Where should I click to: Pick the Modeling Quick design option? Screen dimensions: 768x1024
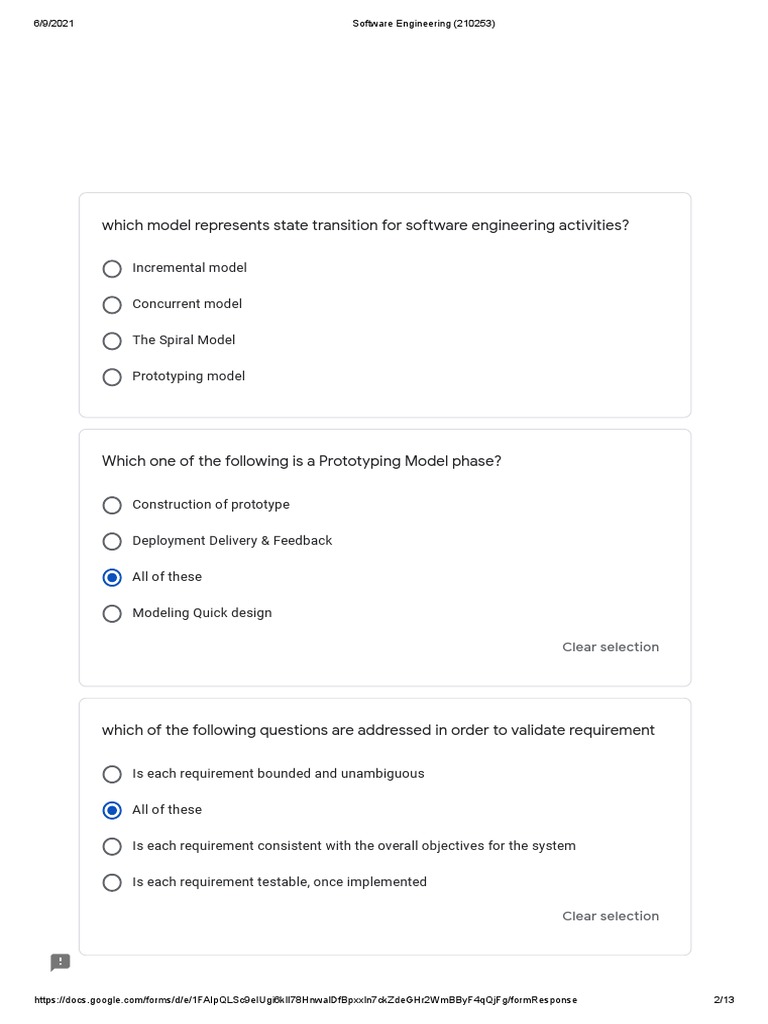(112, 613)
